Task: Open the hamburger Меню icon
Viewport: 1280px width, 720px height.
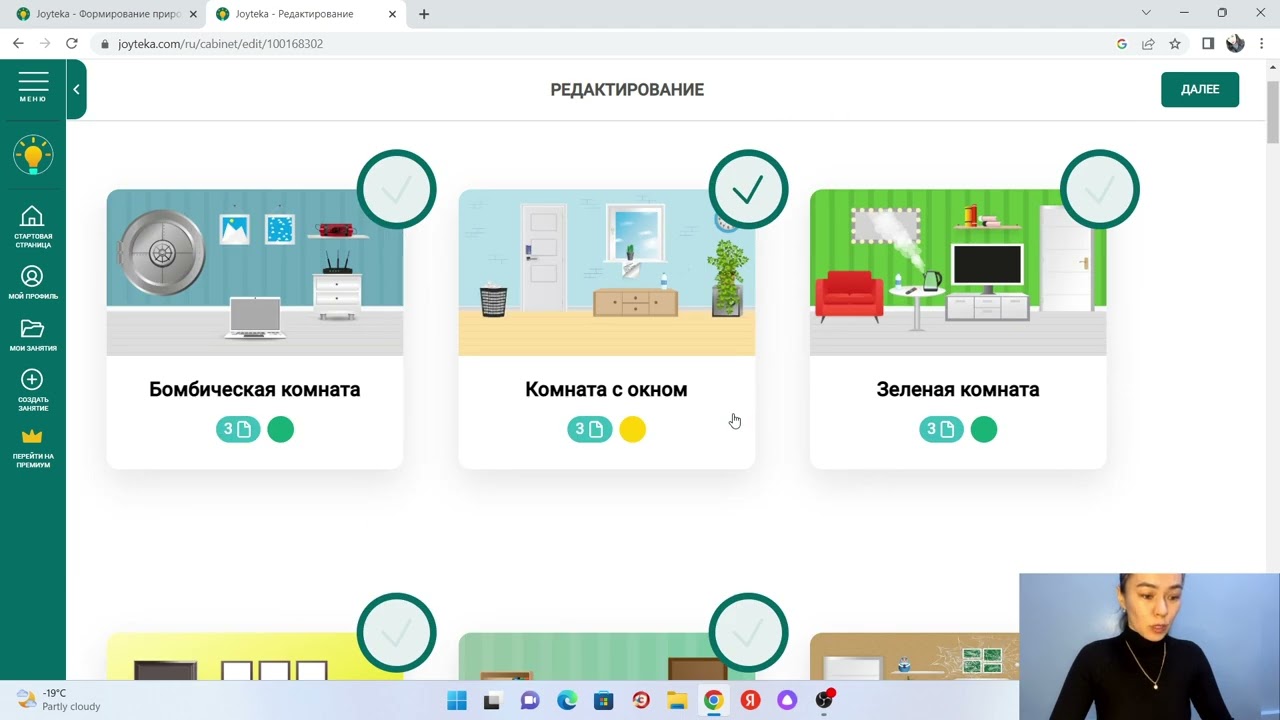Action: point(33,87)
